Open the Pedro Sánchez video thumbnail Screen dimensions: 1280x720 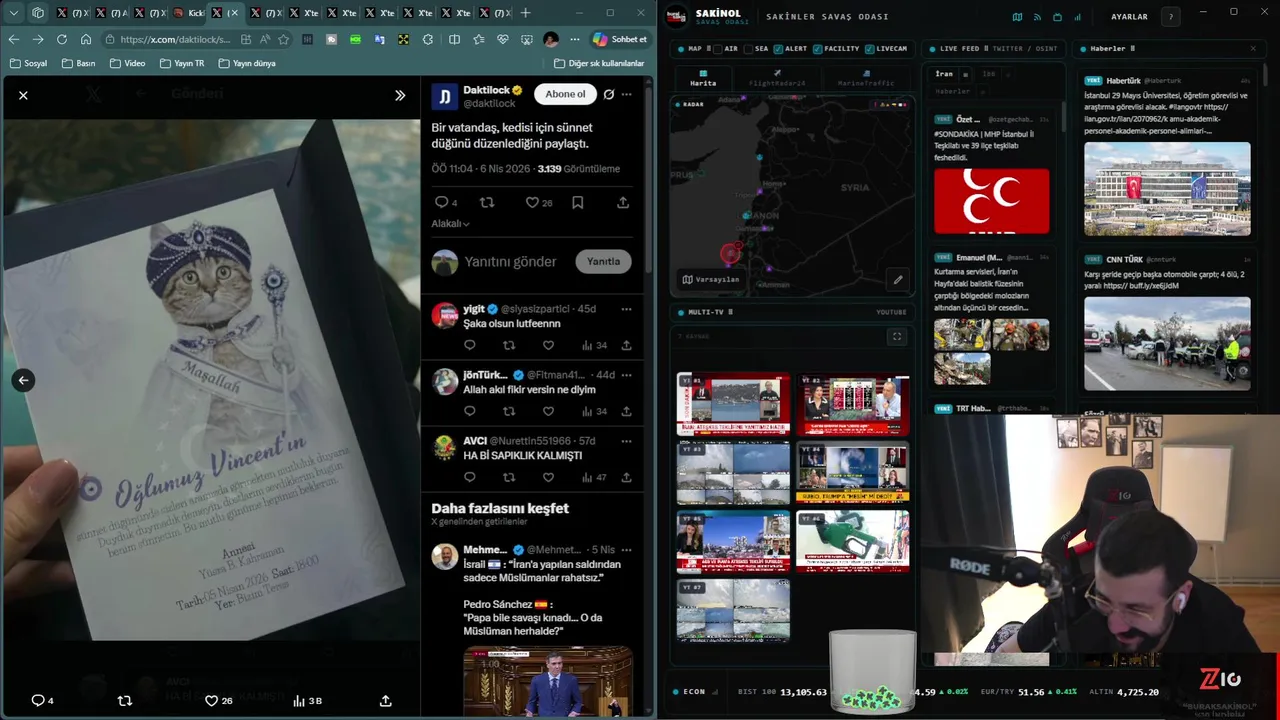click(x=547, y=680)
